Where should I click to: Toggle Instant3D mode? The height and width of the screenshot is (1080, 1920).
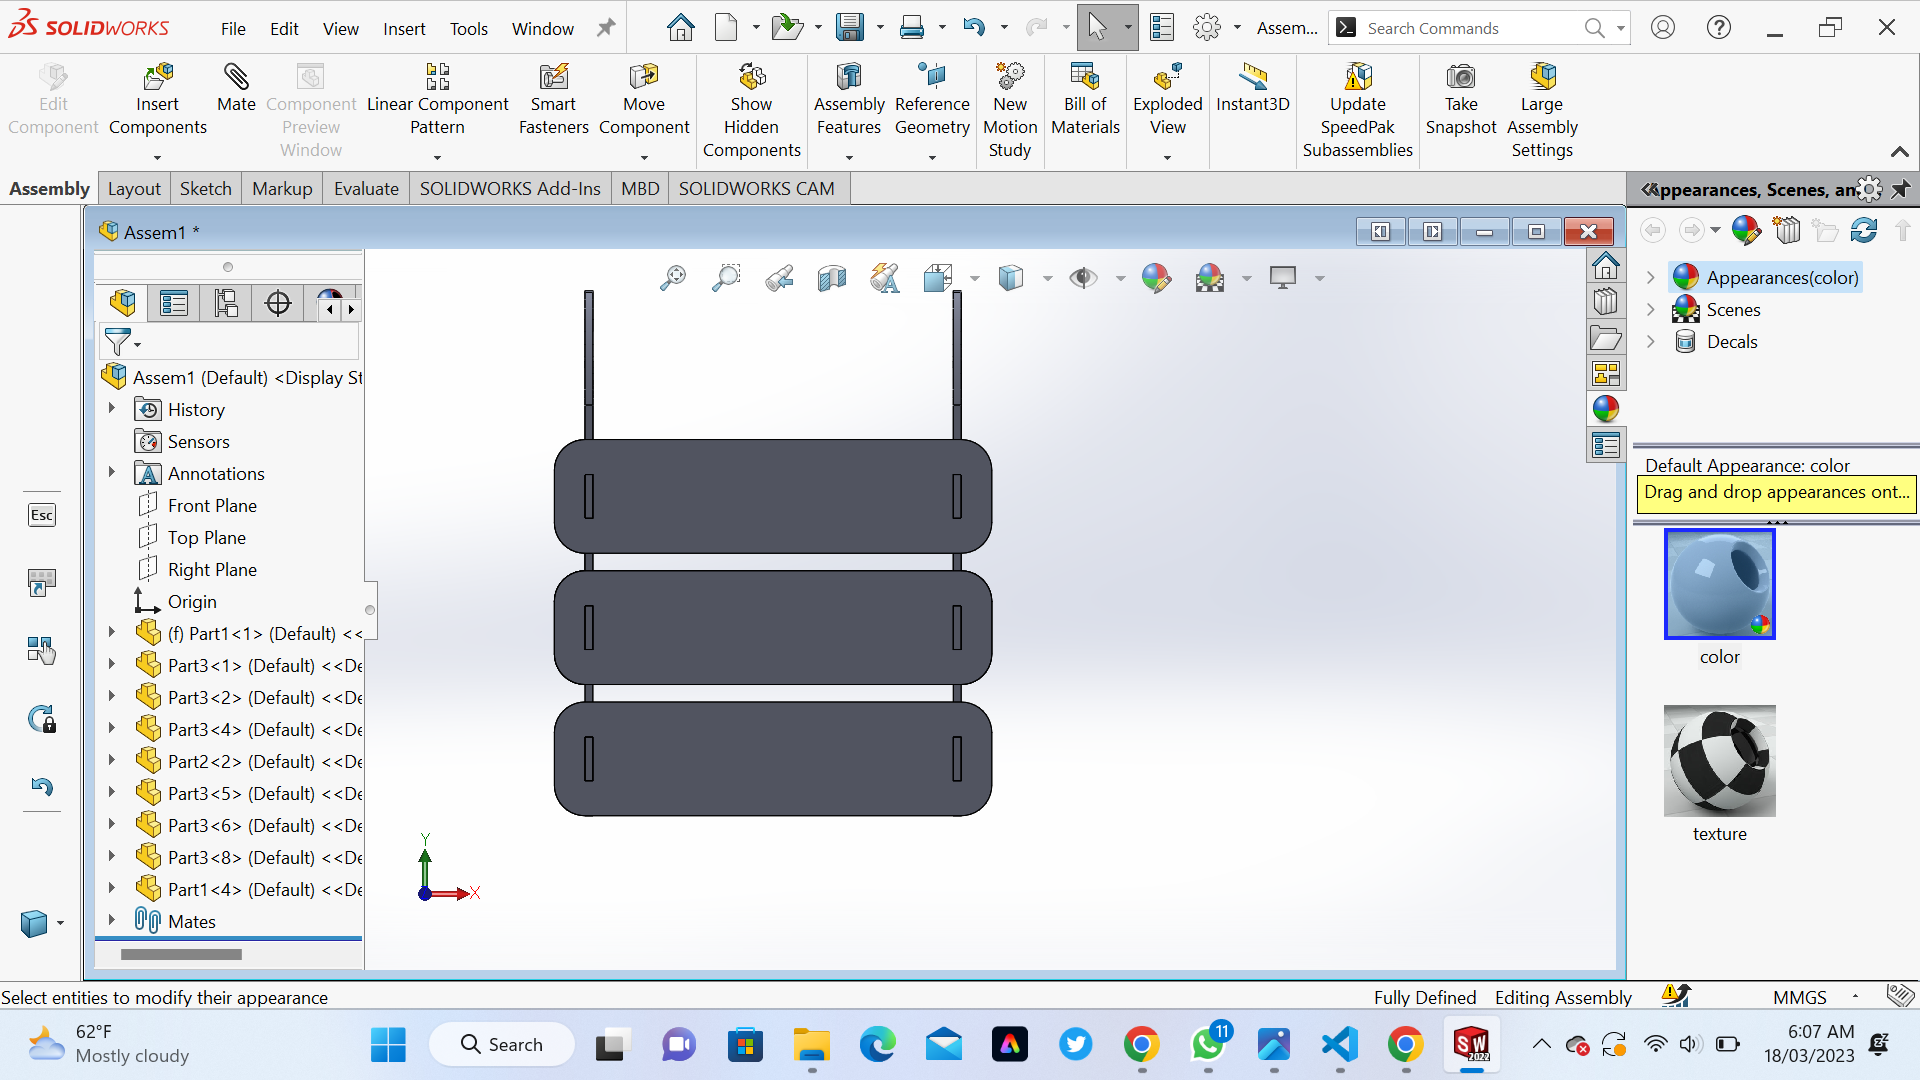(1252, 88)
